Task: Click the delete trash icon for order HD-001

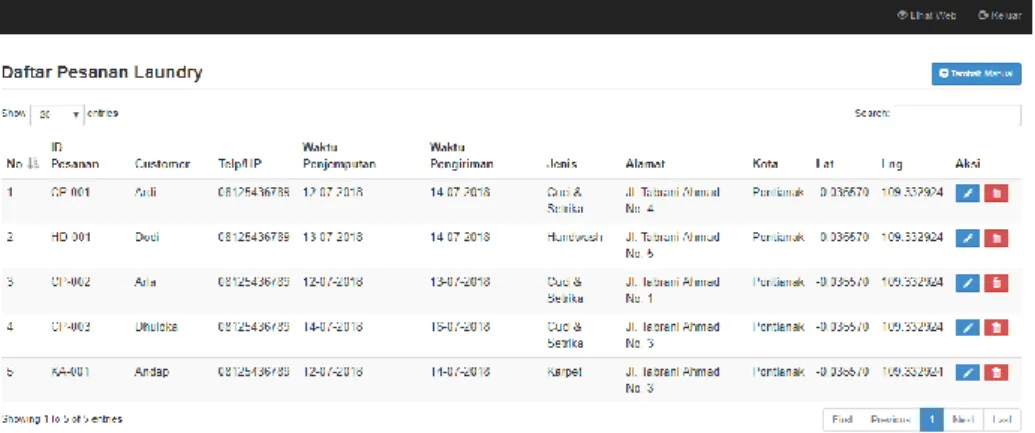Action: pyautogui.click(x=996, y=238)
